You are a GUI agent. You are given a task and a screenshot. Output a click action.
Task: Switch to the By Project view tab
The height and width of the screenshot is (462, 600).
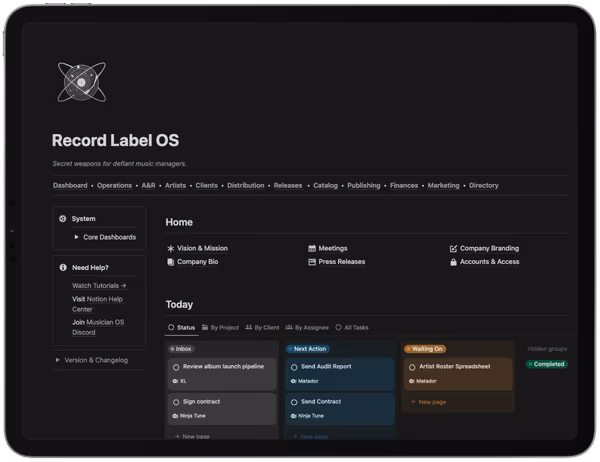point(220,328)
